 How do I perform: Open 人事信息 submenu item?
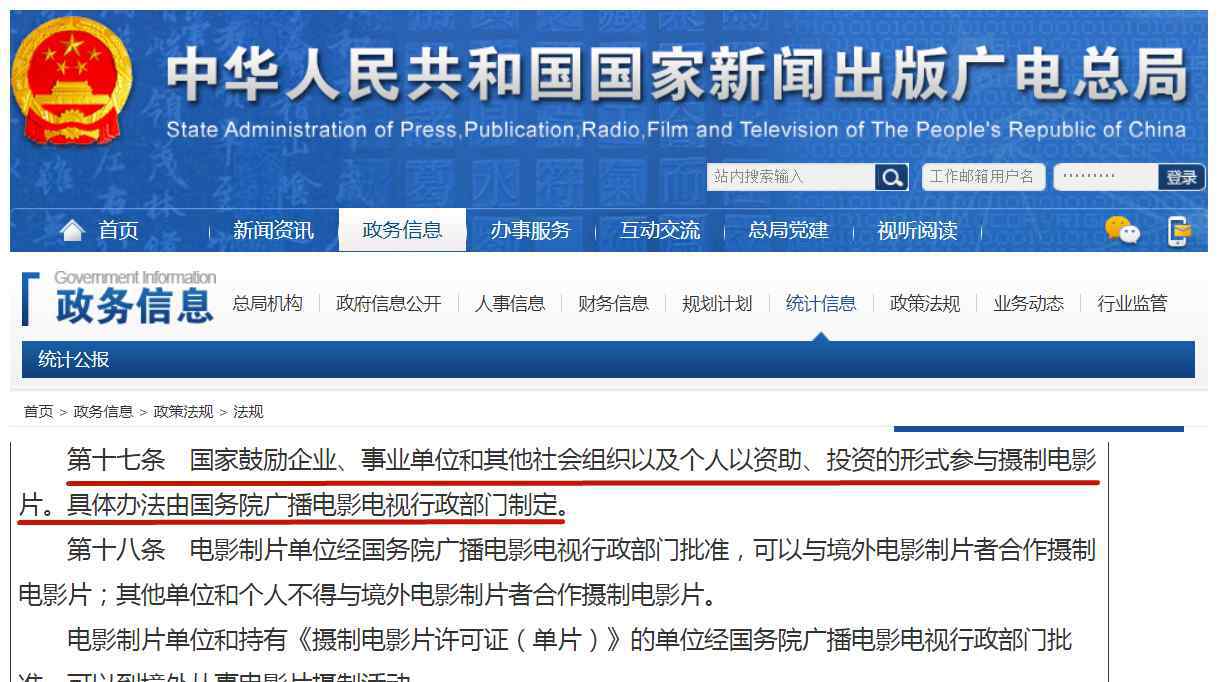click(x=510, y=303)
